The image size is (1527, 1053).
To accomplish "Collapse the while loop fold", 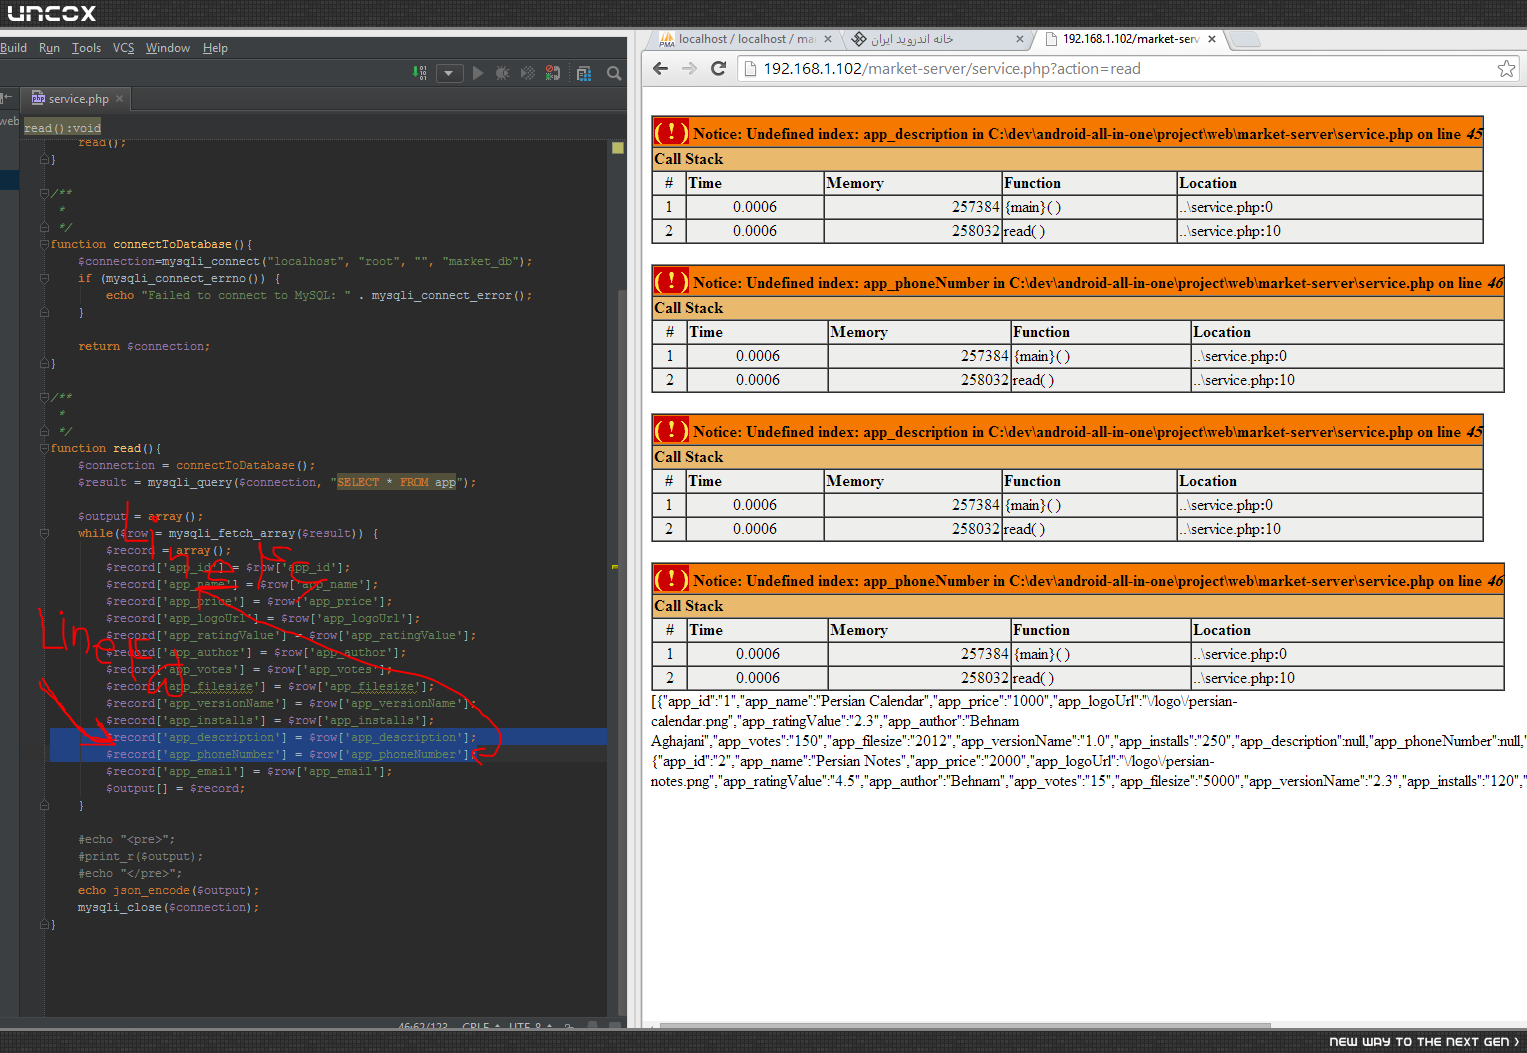I will [x=45, y=533].
